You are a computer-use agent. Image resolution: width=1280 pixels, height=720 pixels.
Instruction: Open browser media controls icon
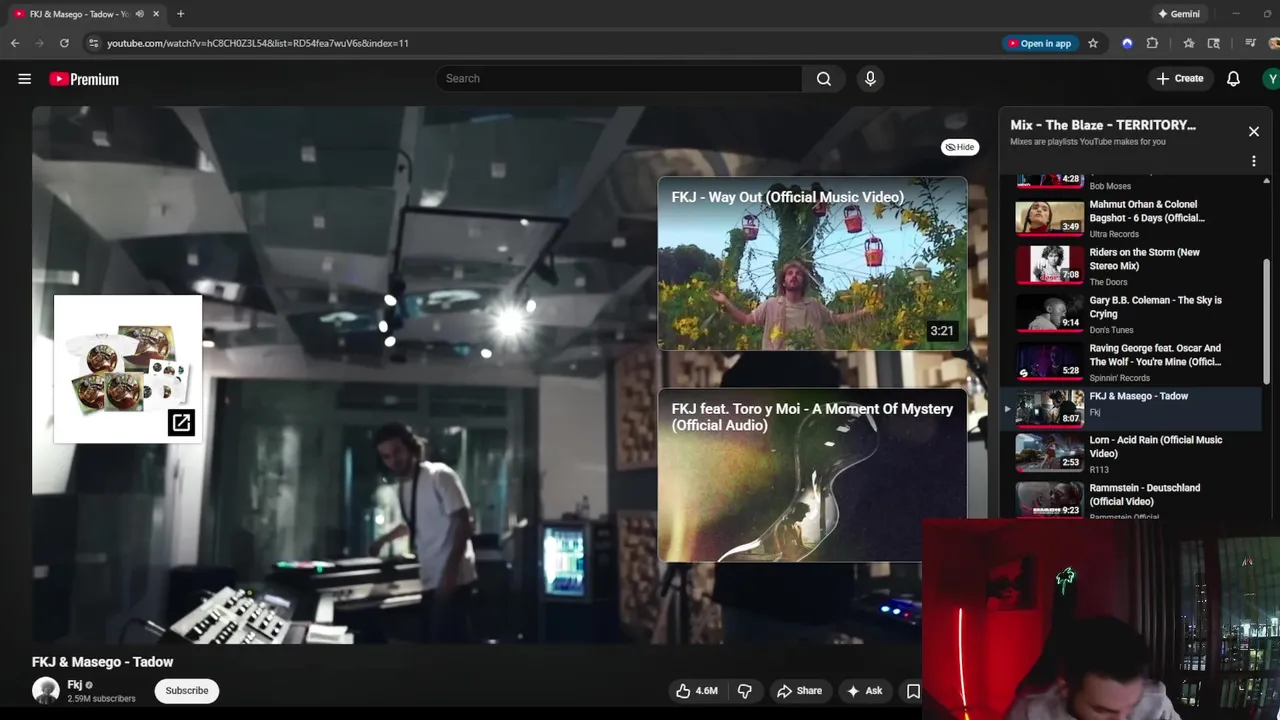(x=1250, y=43)
